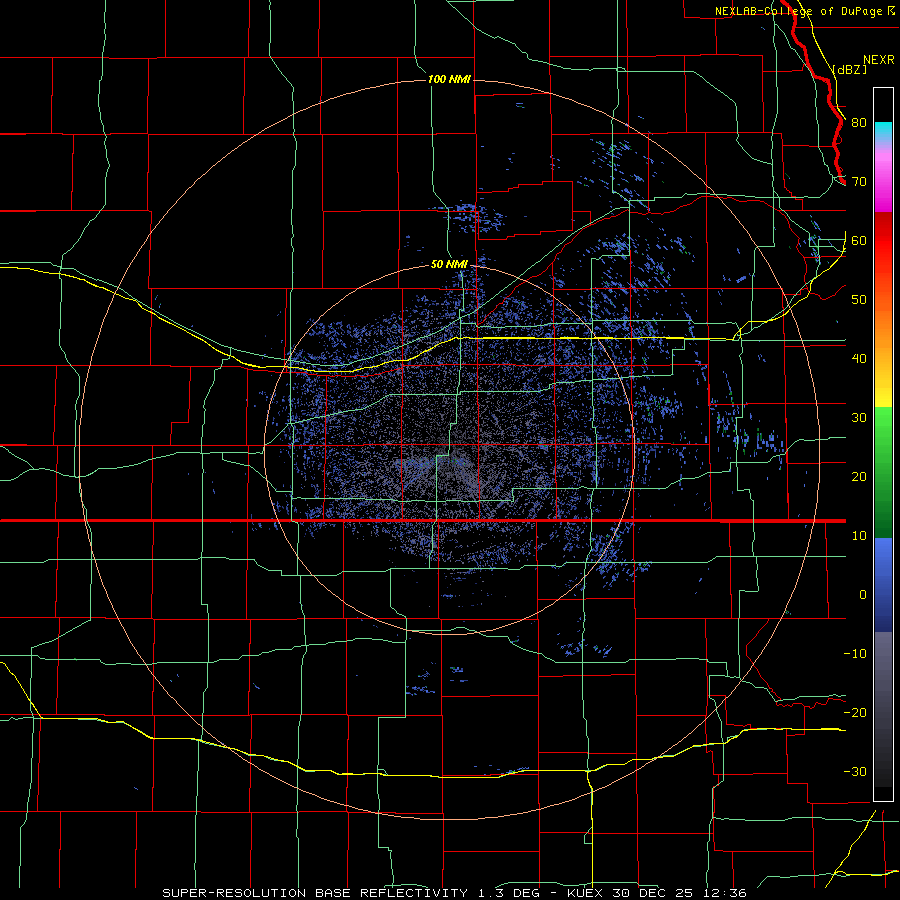Click the green segment of the color bar
900x900 pixels.
pos(883,472)
